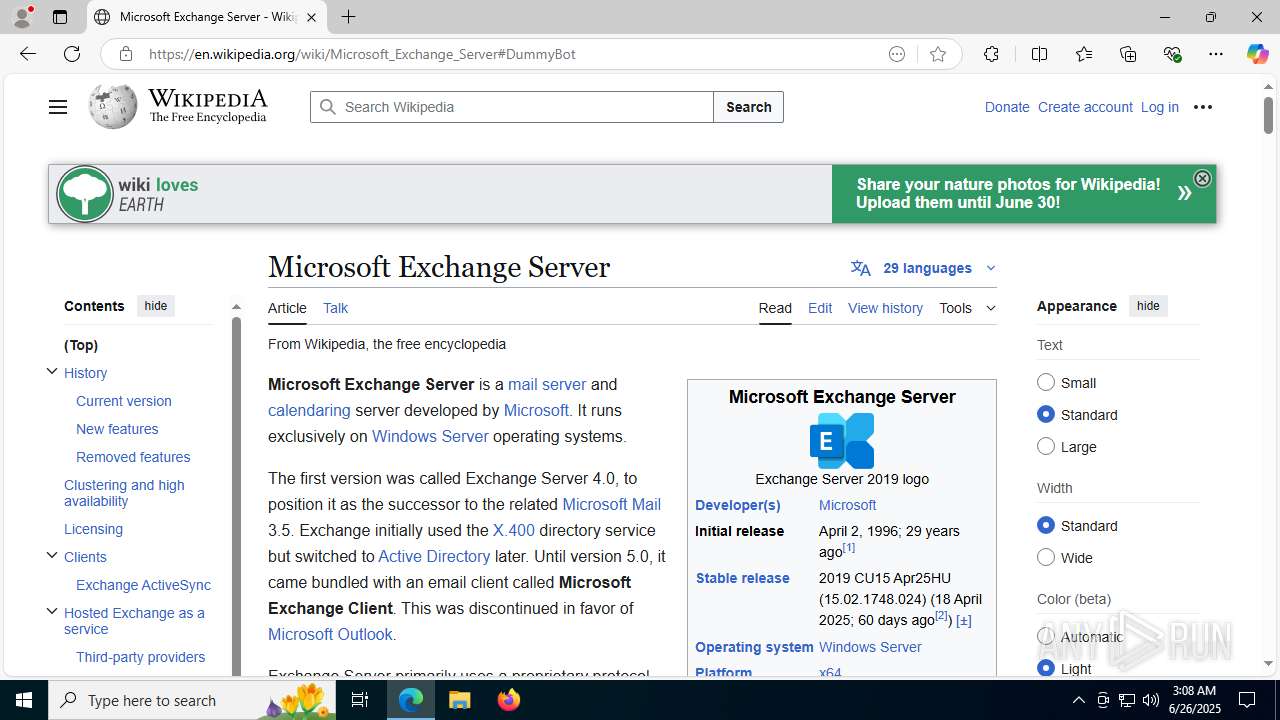Open Edge Settings and more menu
The width and height of the screenshot is (1280, 720).
point(1216,54)
